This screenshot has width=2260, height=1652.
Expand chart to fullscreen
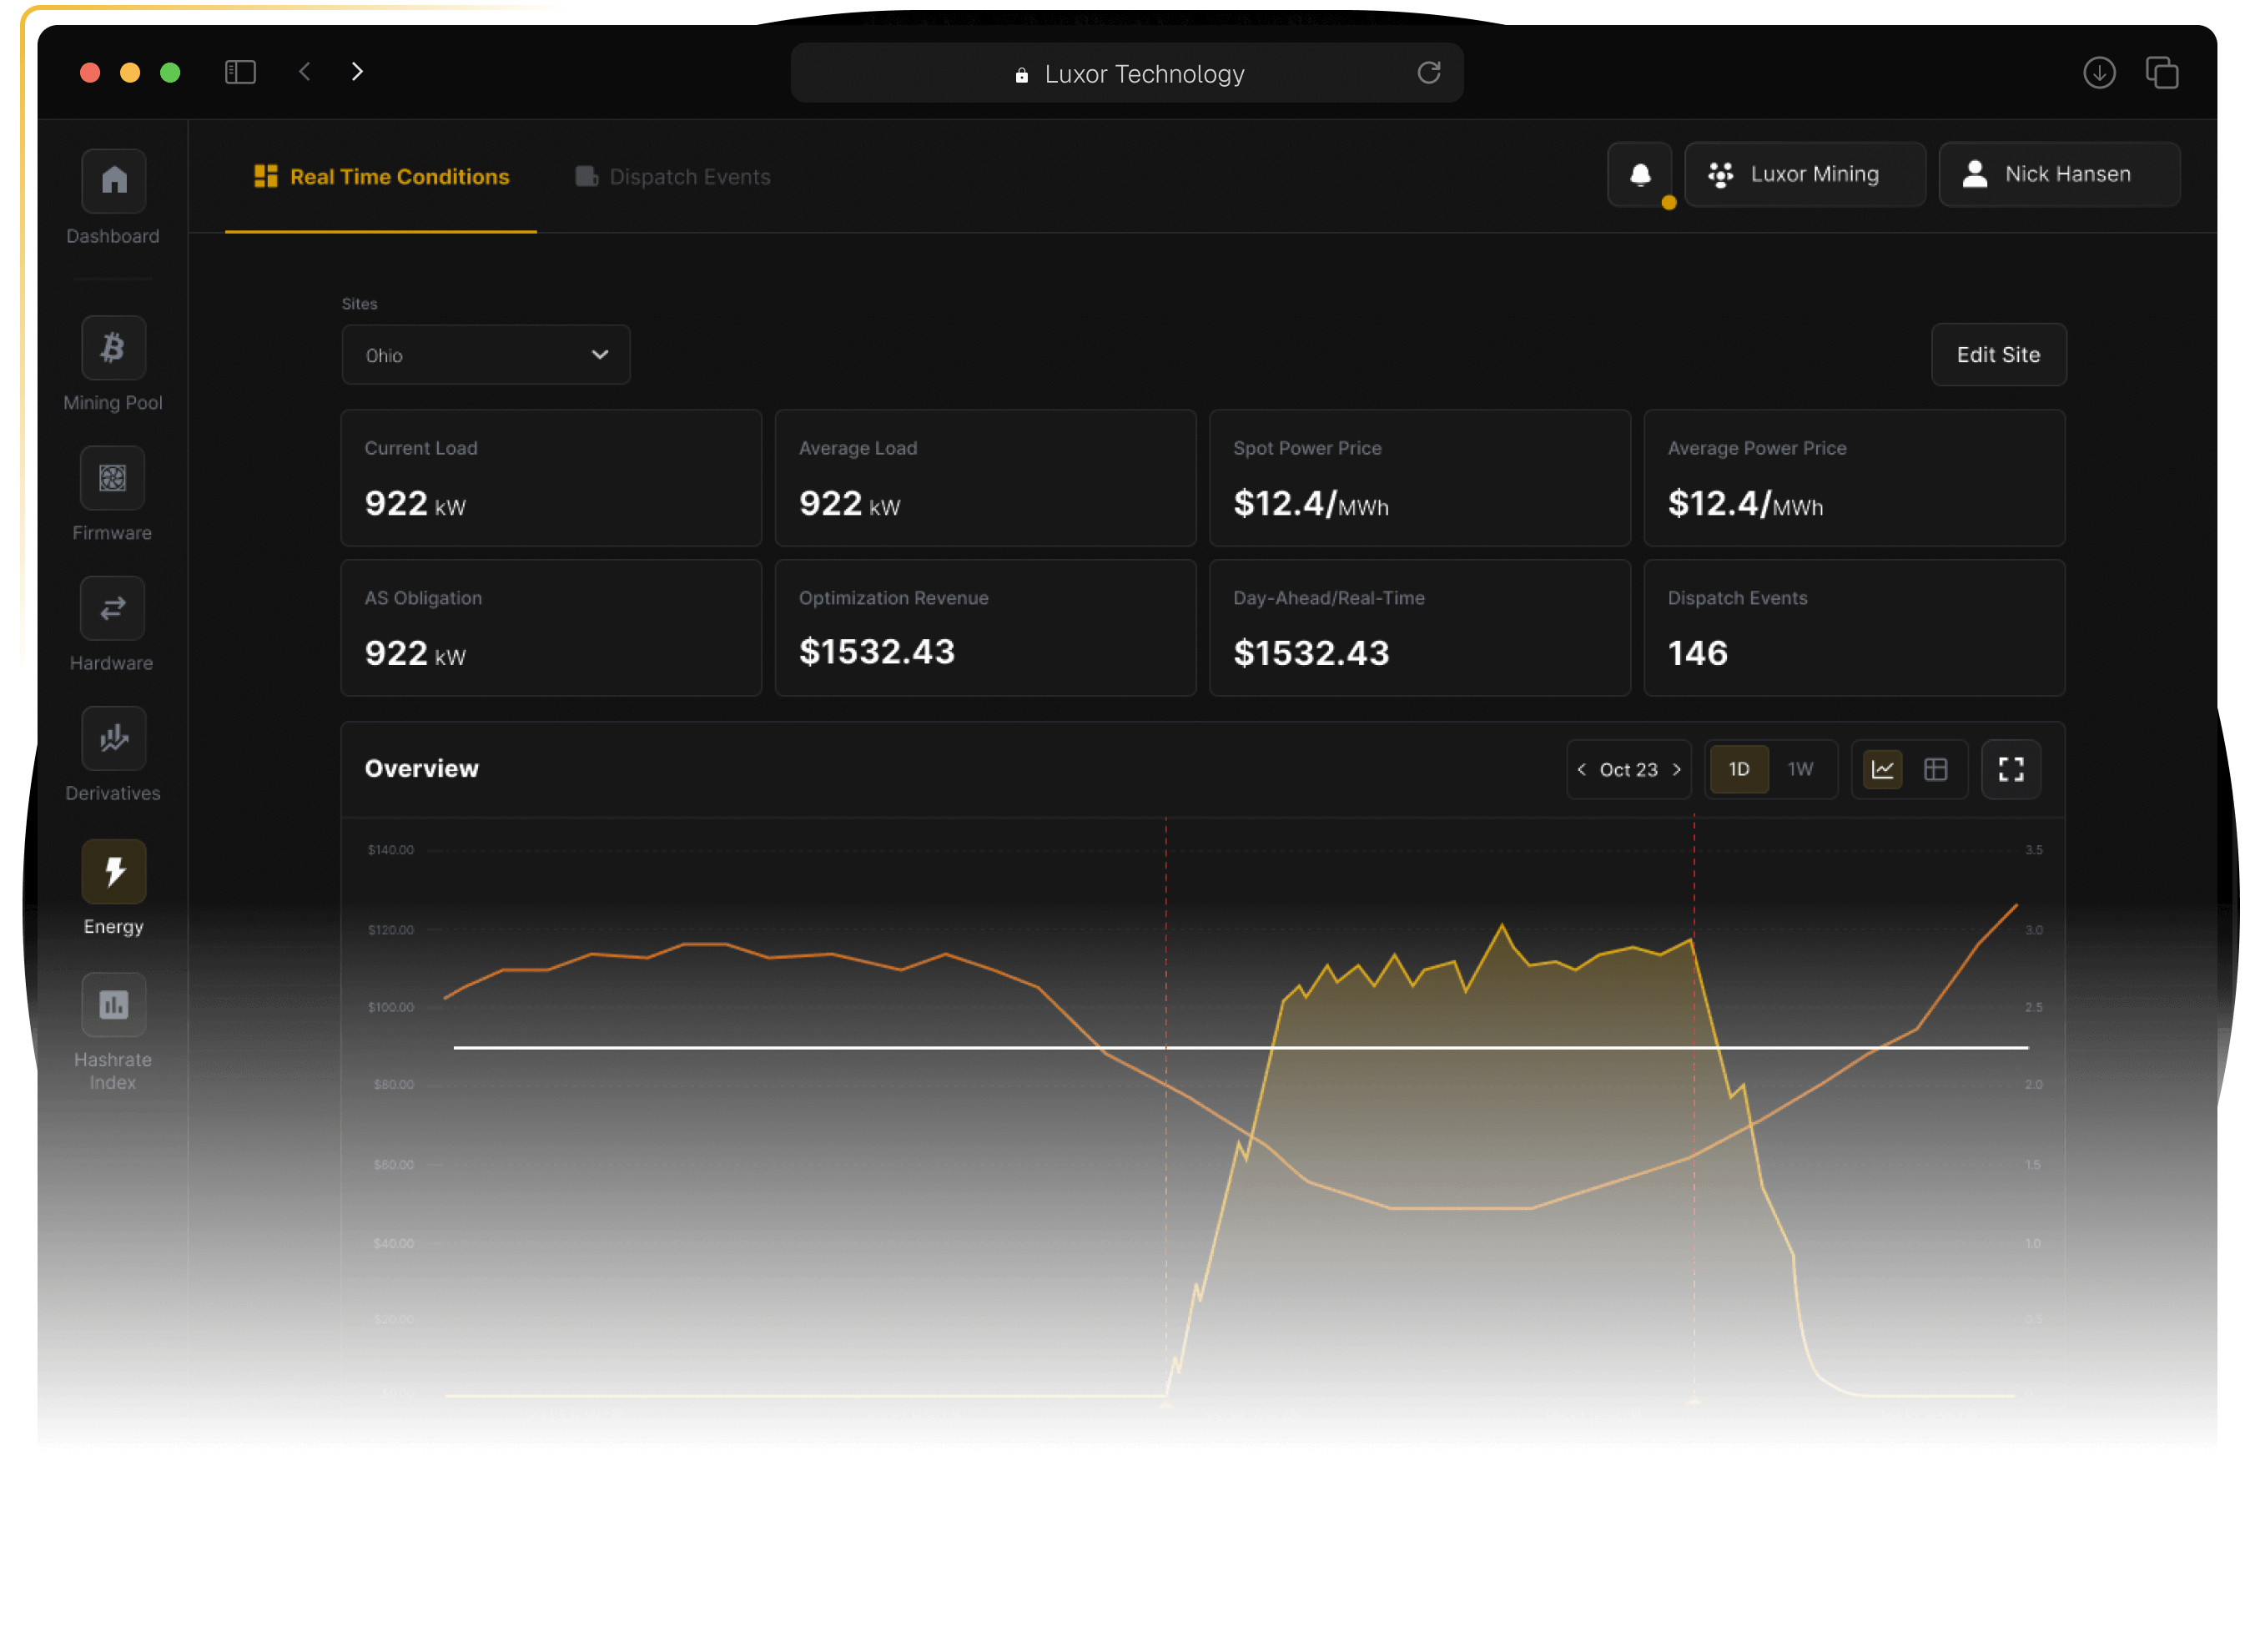pos(2010,769)
